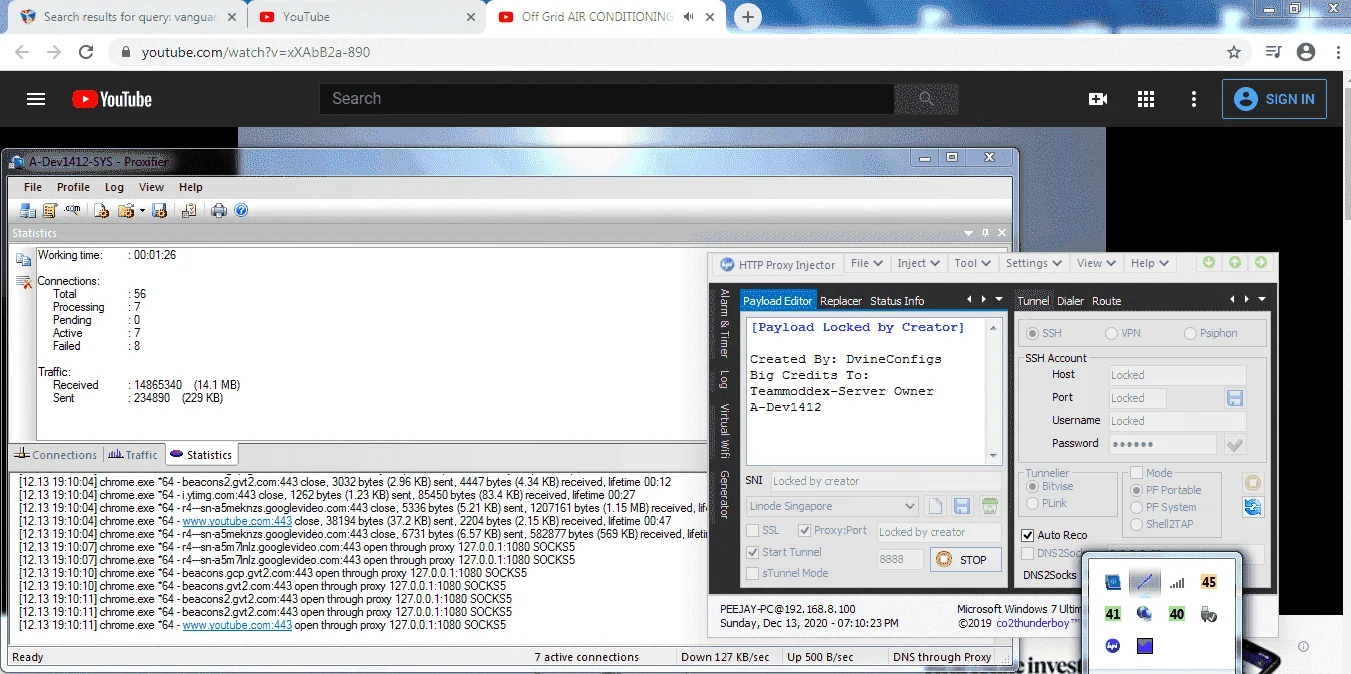This screenshot has width=1351, height=674.
Task: Click the HP tray icon
Action: pos(1113,646)
